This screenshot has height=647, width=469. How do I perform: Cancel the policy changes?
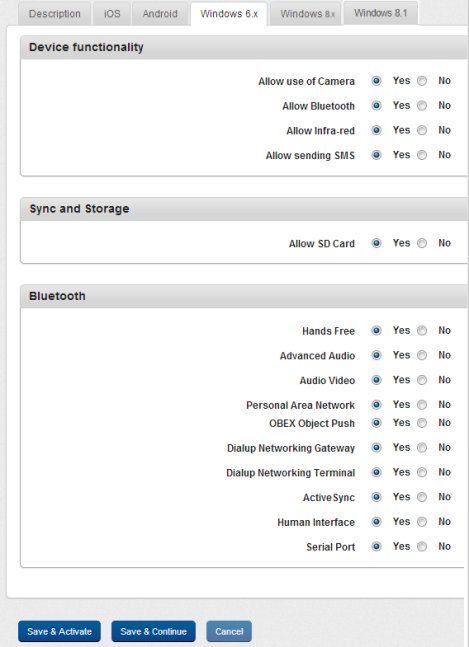coord(229,631)
